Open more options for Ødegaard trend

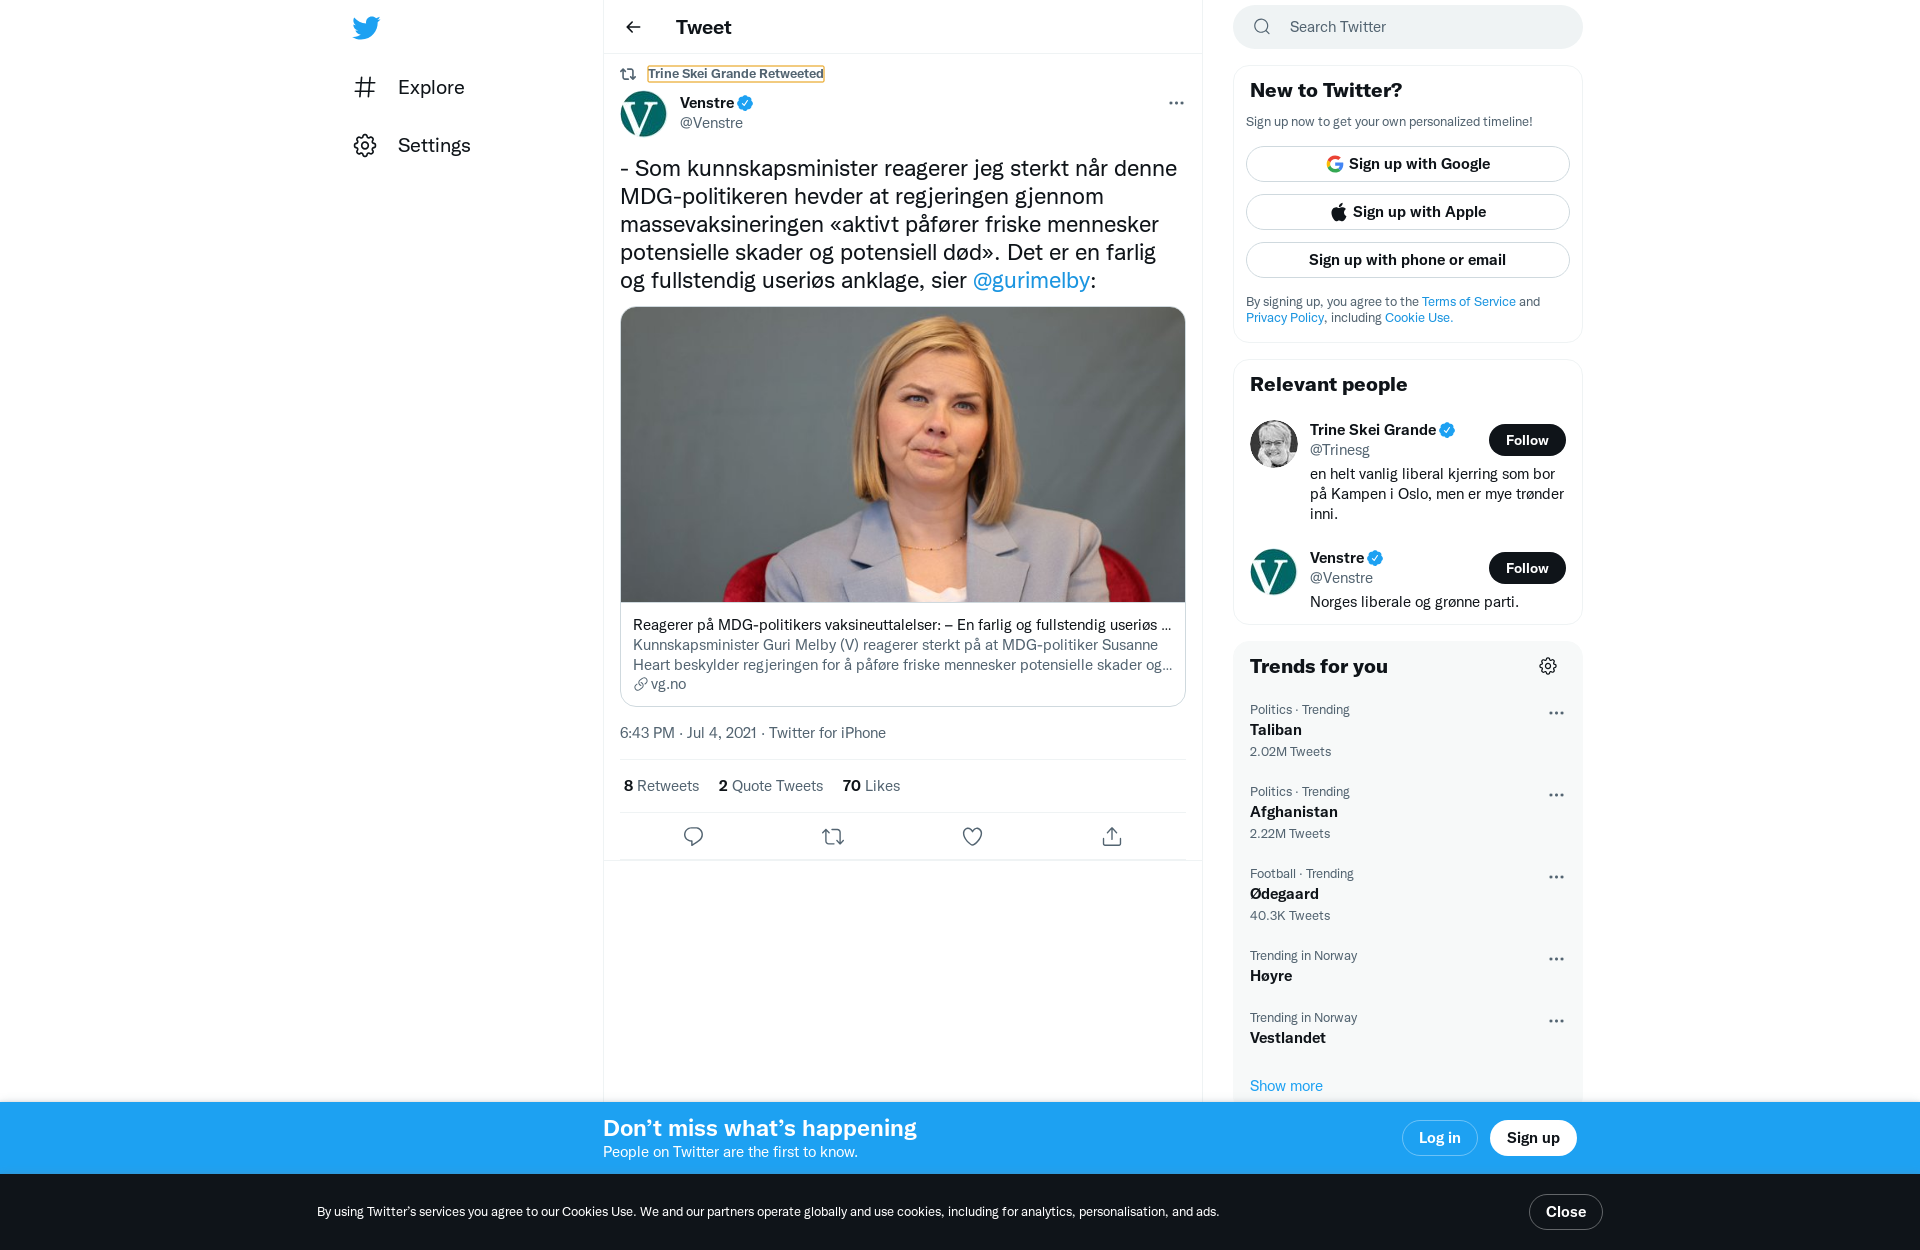(x=1556, y=877)
